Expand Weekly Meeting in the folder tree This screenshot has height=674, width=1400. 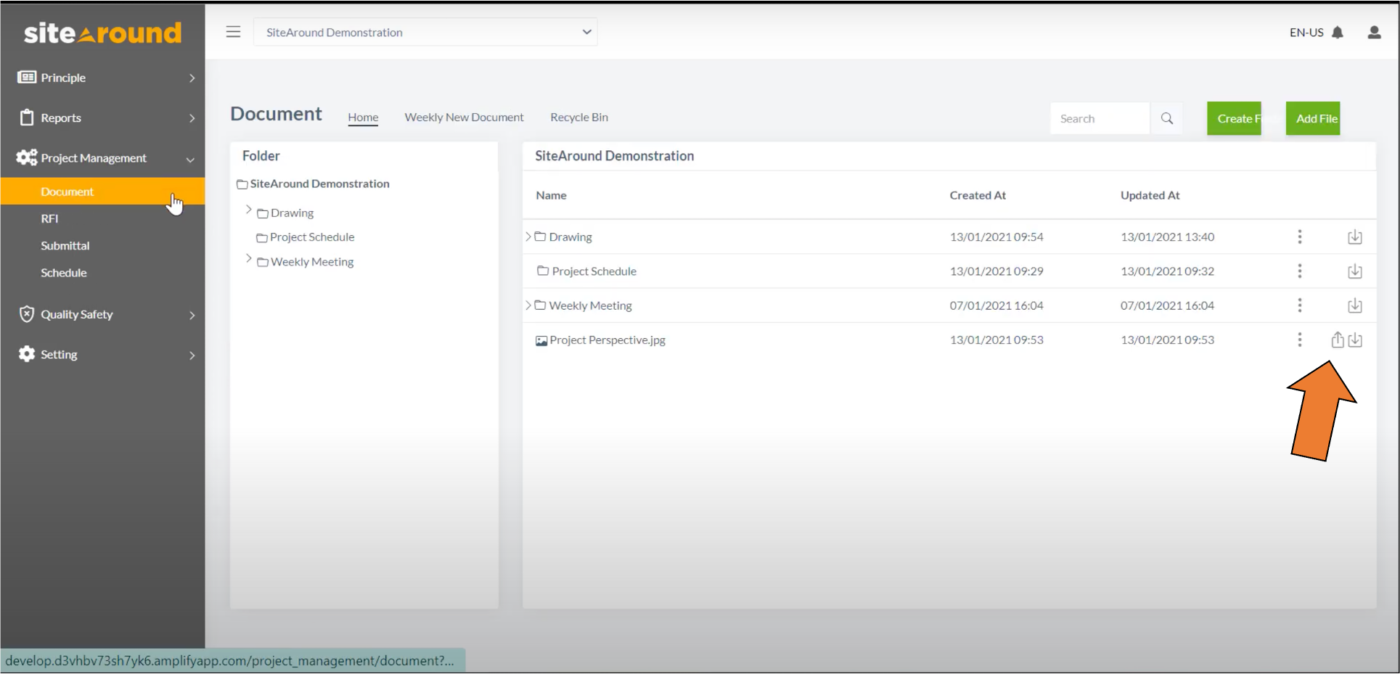point(249,257)
